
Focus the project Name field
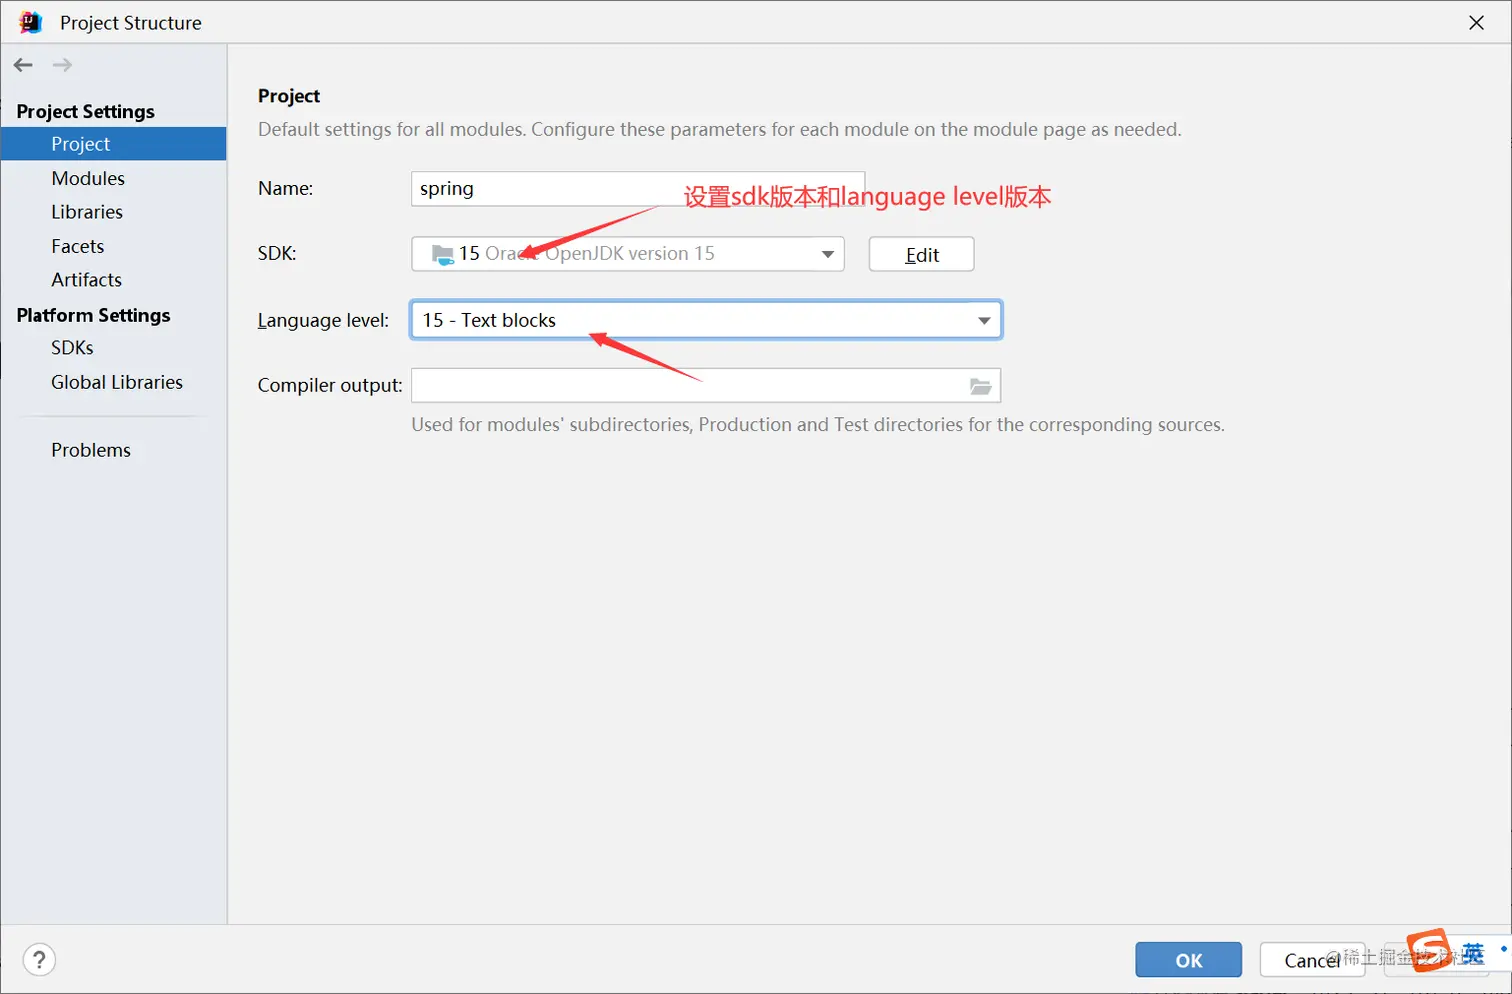(638, 189)
